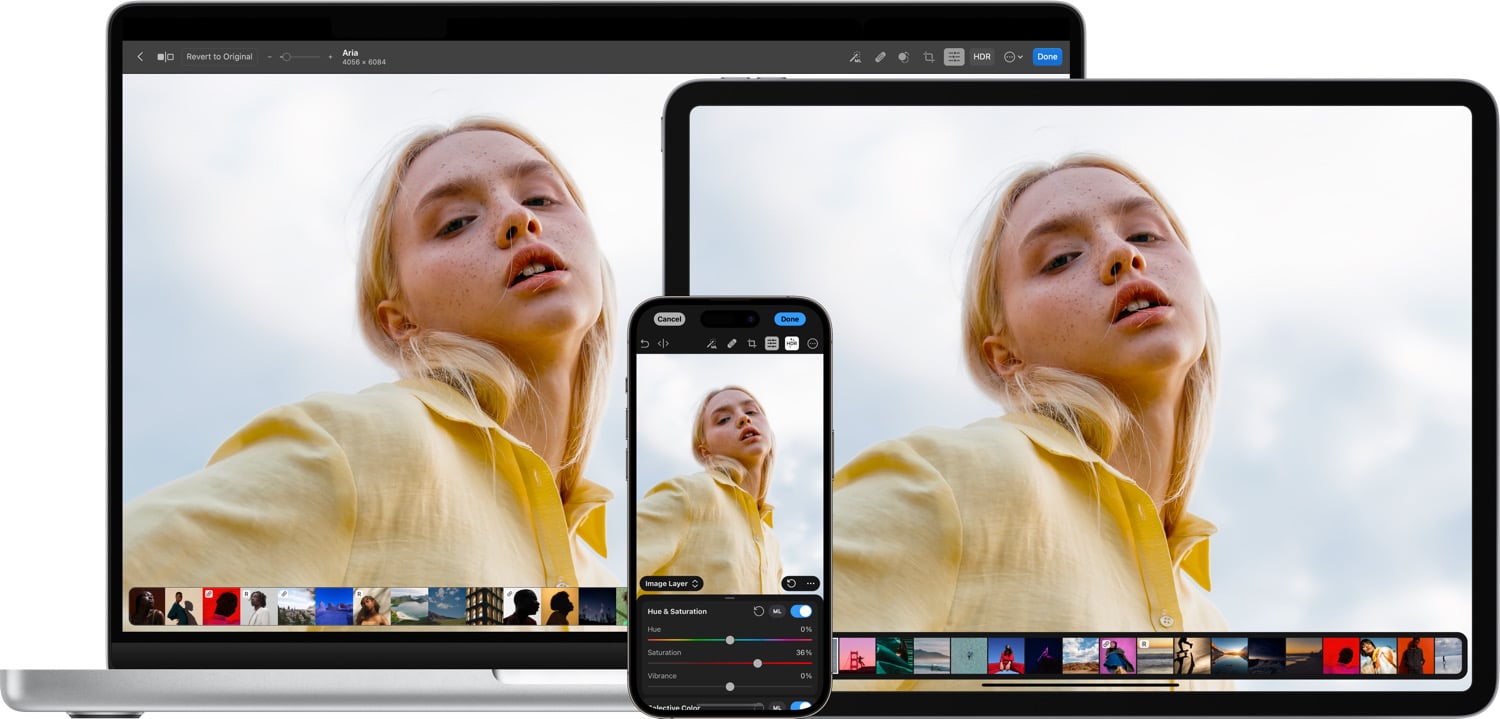Click the back arrow in Mac toolbar

pos(140,57)
